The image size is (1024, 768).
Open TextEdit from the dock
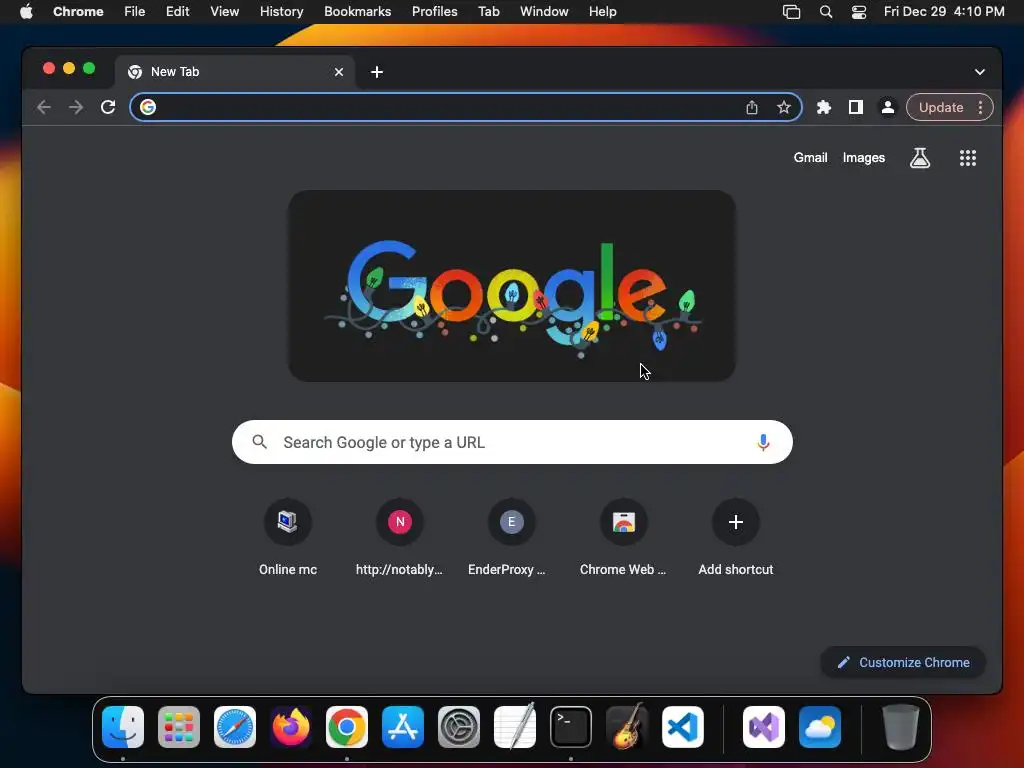515,727
